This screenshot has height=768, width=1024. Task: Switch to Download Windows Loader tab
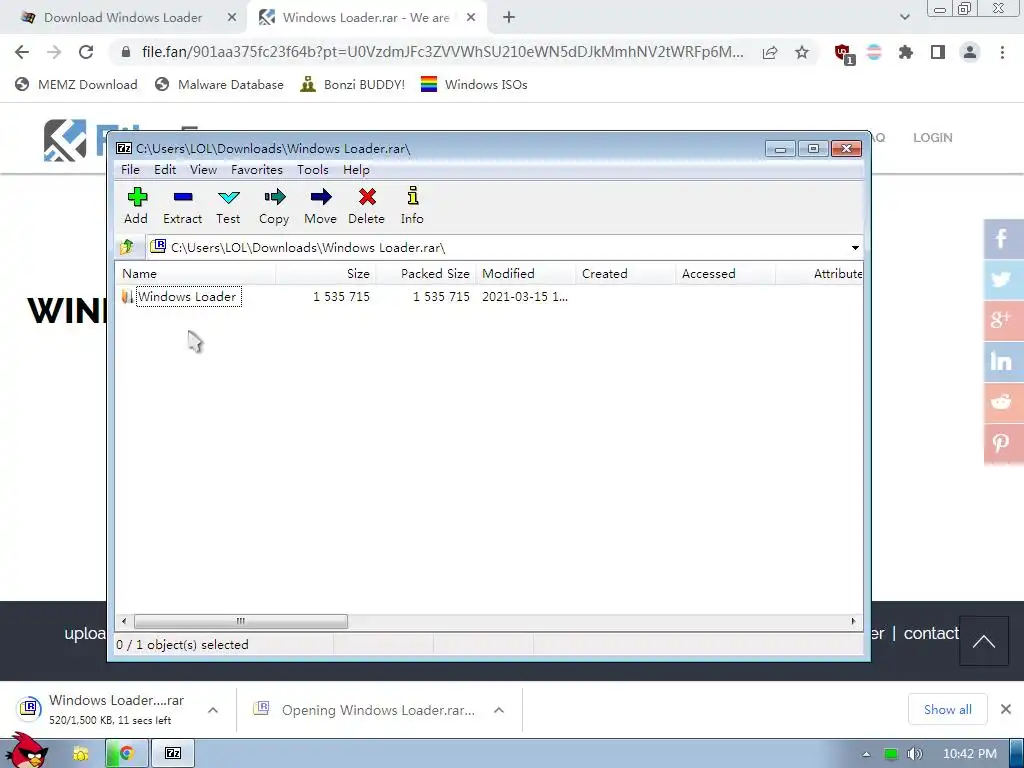[x=123, y=18]
